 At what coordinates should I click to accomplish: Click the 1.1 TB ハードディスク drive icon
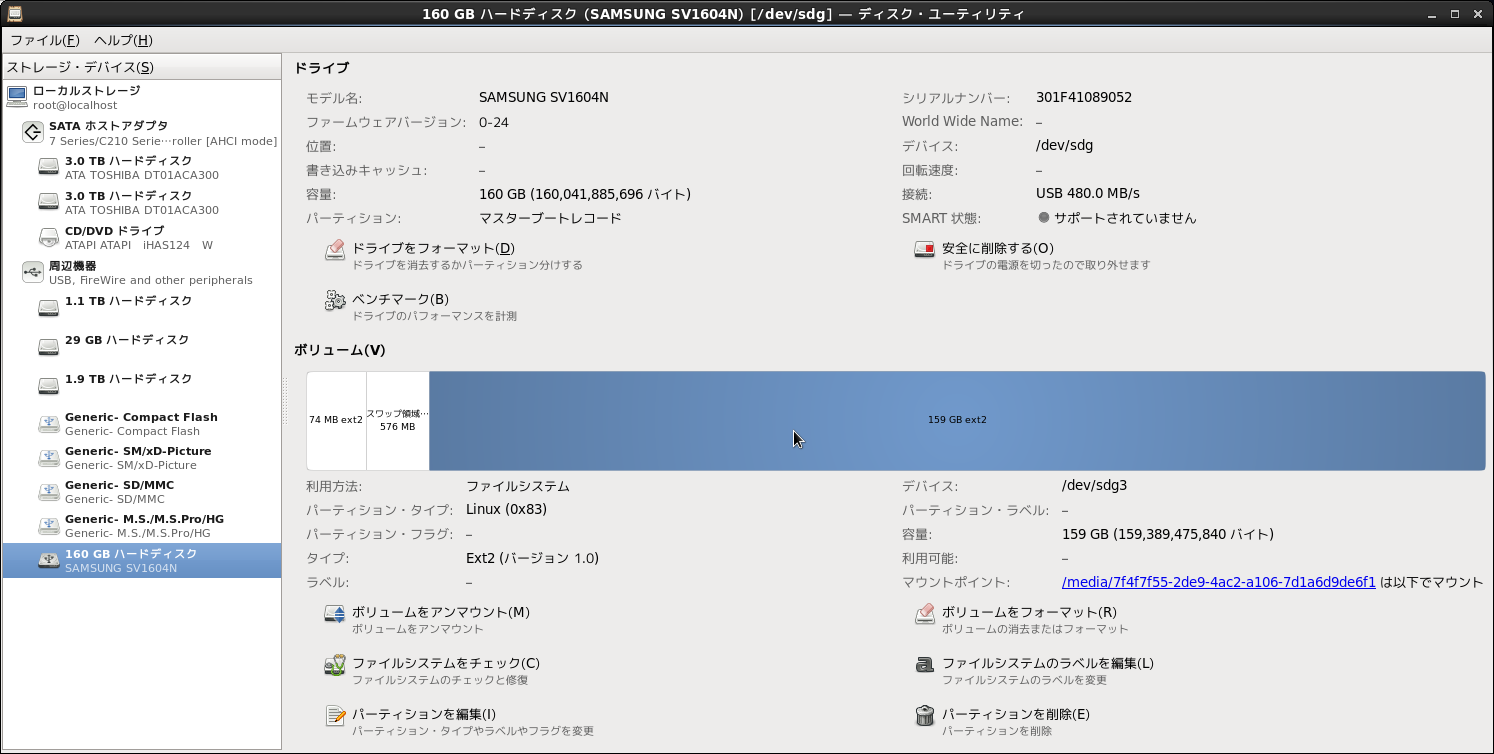(x=49, y=308)
